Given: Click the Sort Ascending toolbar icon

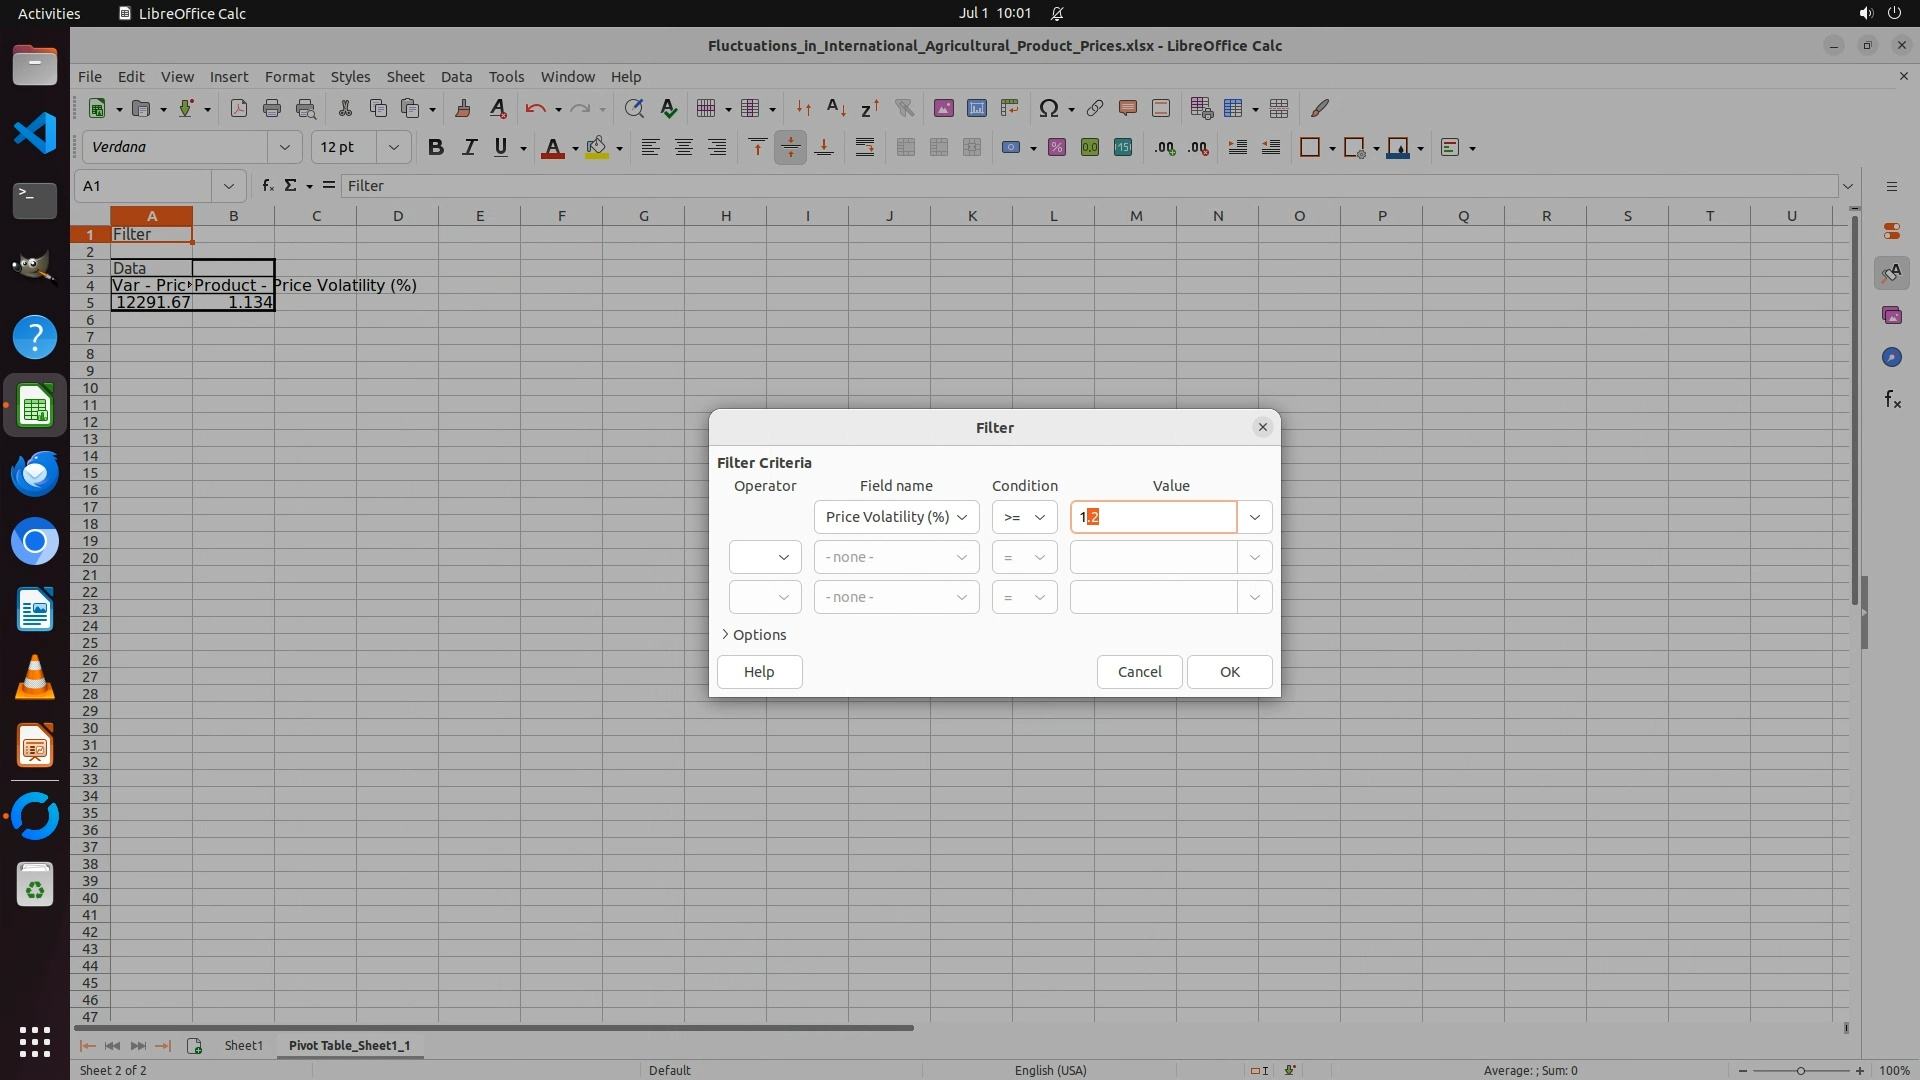Looking at the screenshot, I should 837,108.
